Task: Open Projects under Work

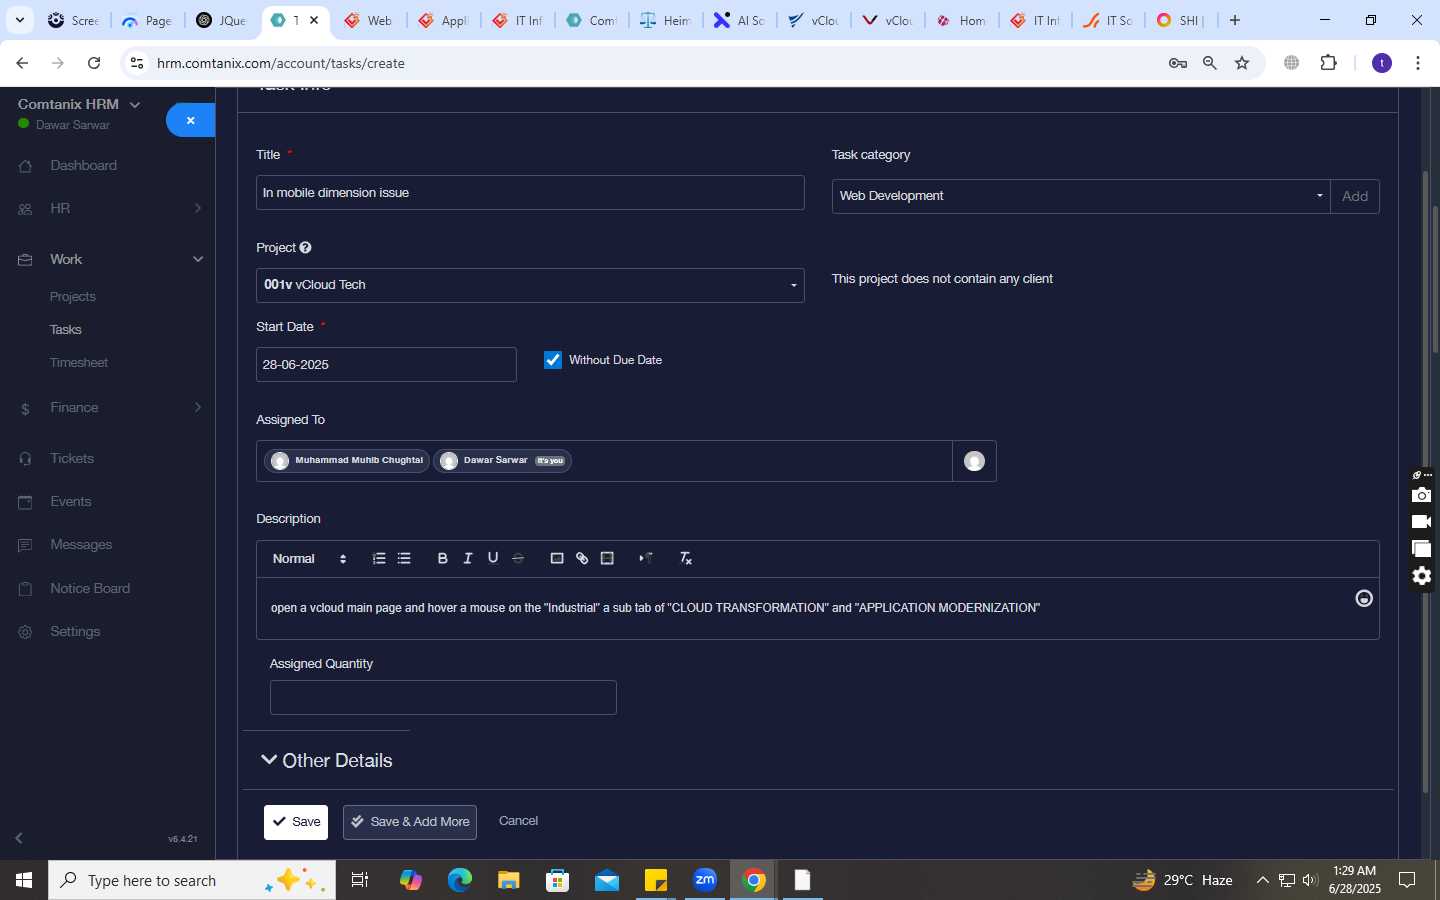Action: tap(73, 297)
